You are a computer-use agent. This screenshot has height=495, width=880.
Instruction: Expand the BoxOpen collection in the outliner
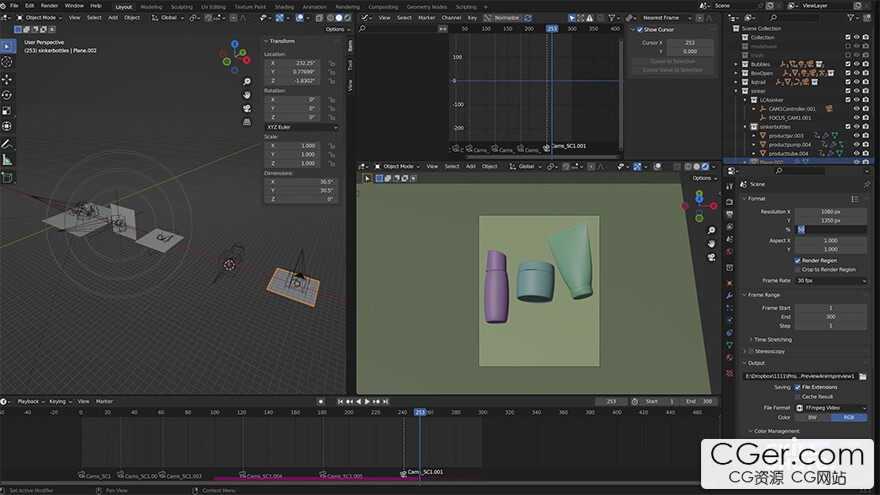coord(736,73)
